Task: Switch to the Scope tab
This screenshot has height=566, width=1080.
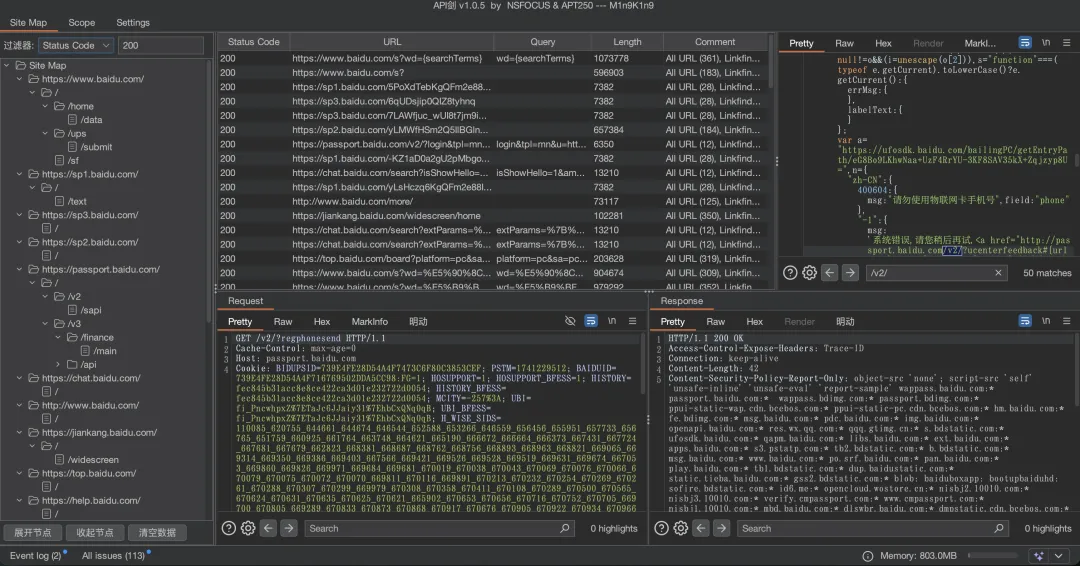Action: click(81, 23)
